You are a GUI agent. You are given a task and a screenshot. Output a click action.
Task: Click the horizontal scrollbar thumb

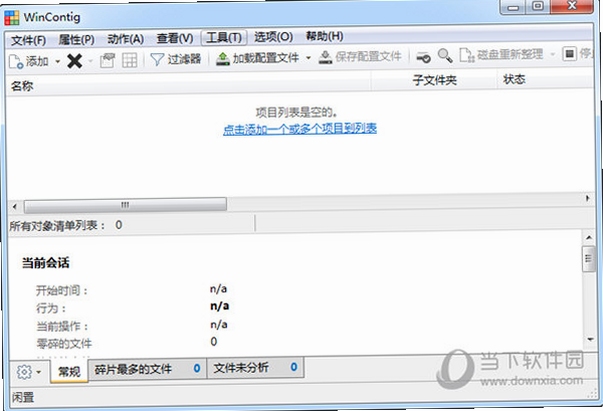click(125, 205)
